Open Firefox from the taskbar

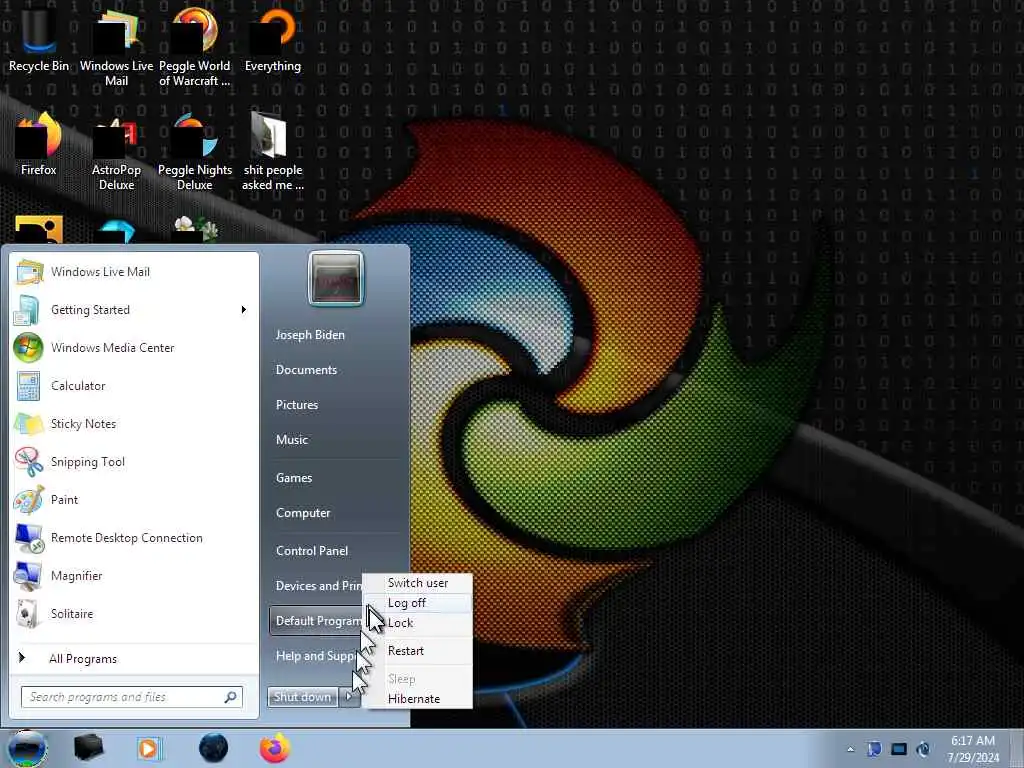tap(275, 748)
